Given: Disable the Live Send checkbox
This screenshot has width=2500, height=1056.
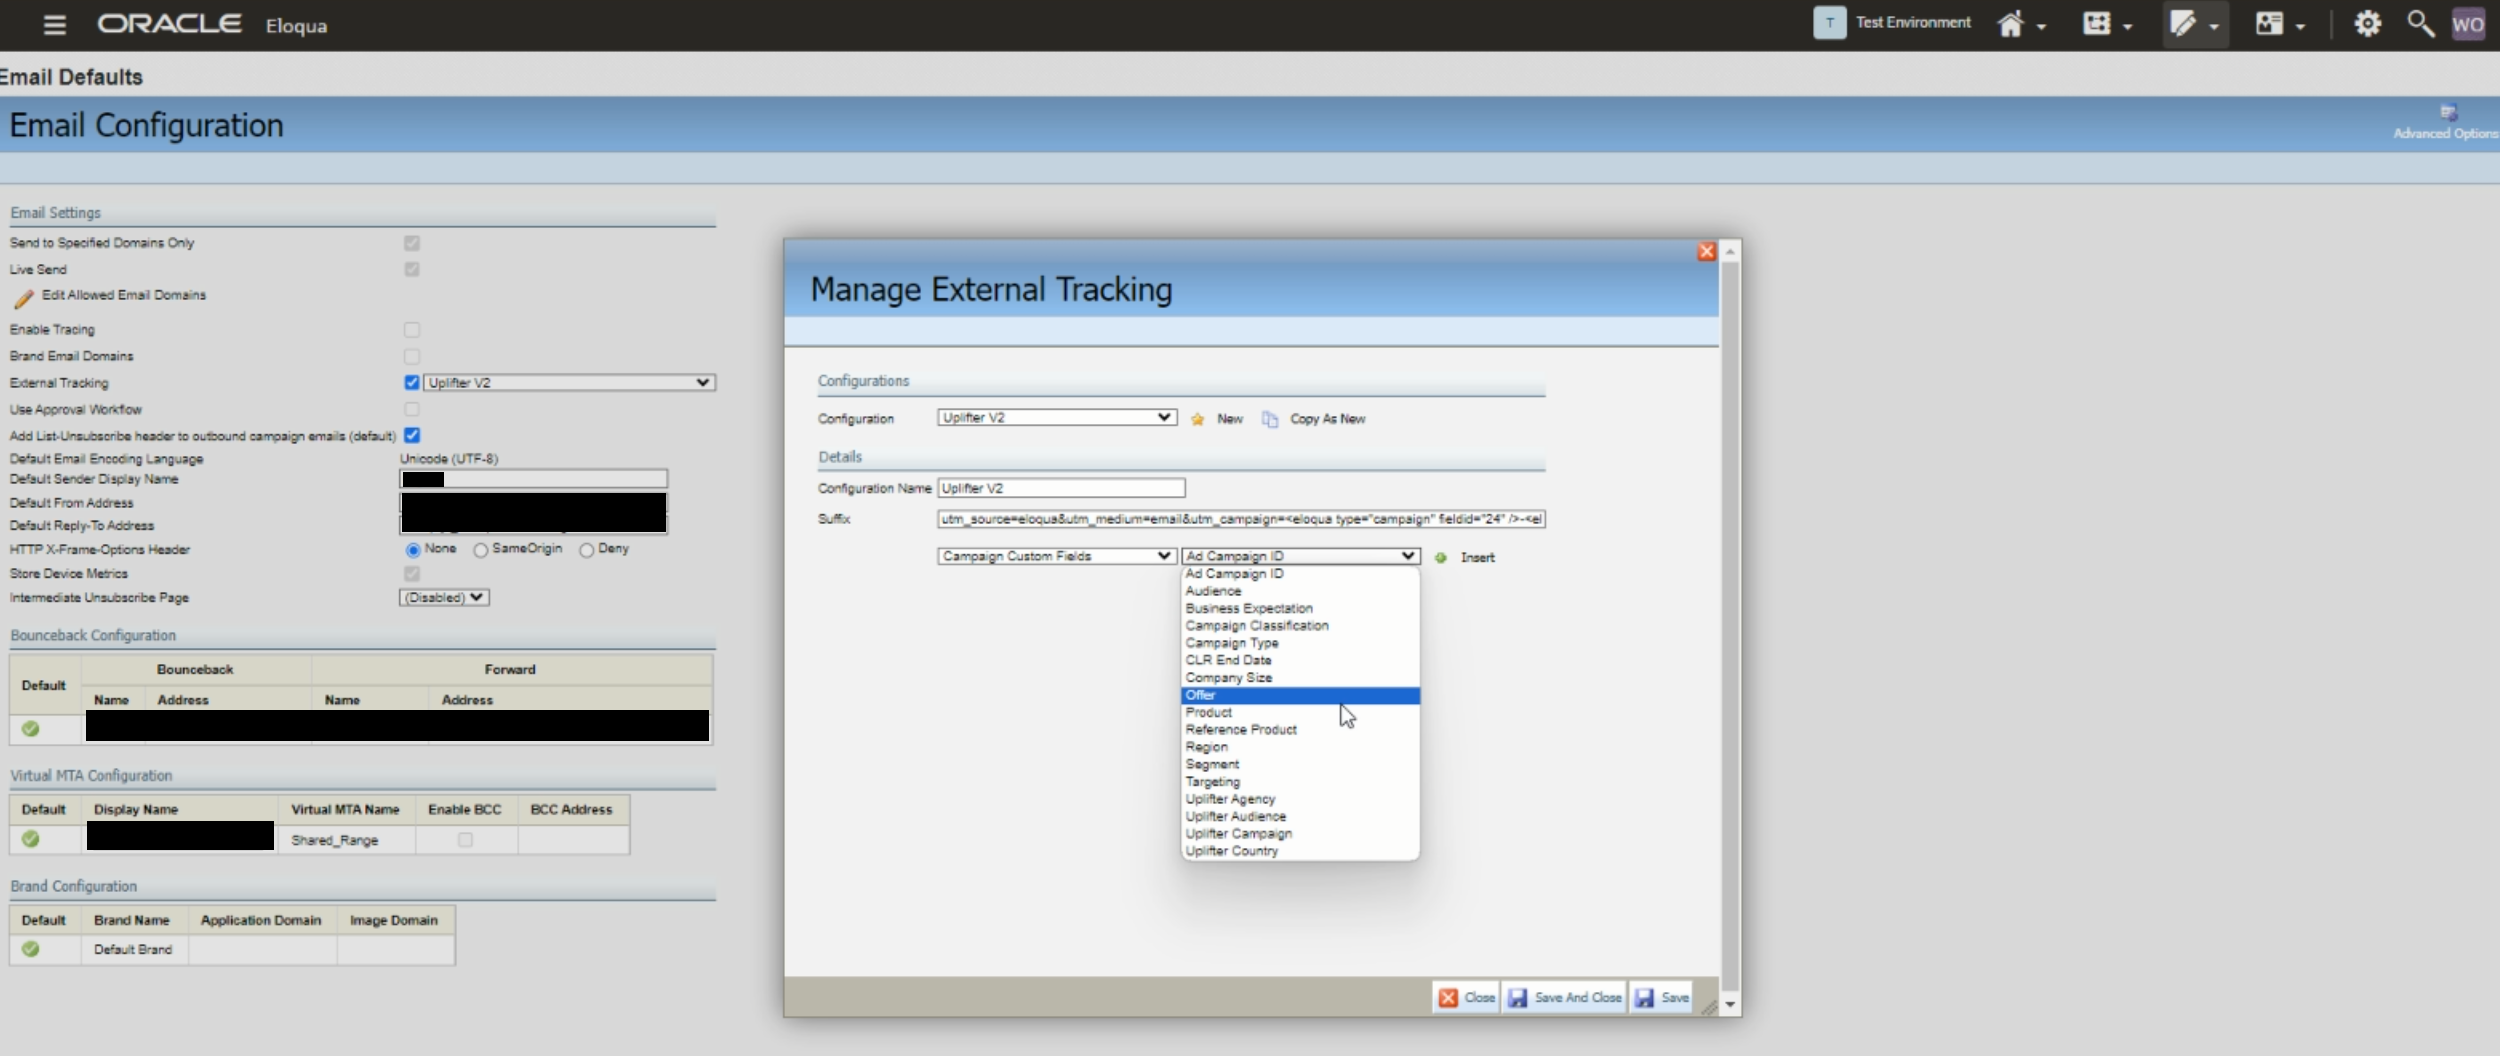Looking at the screenshot, I should pos(411,268).
